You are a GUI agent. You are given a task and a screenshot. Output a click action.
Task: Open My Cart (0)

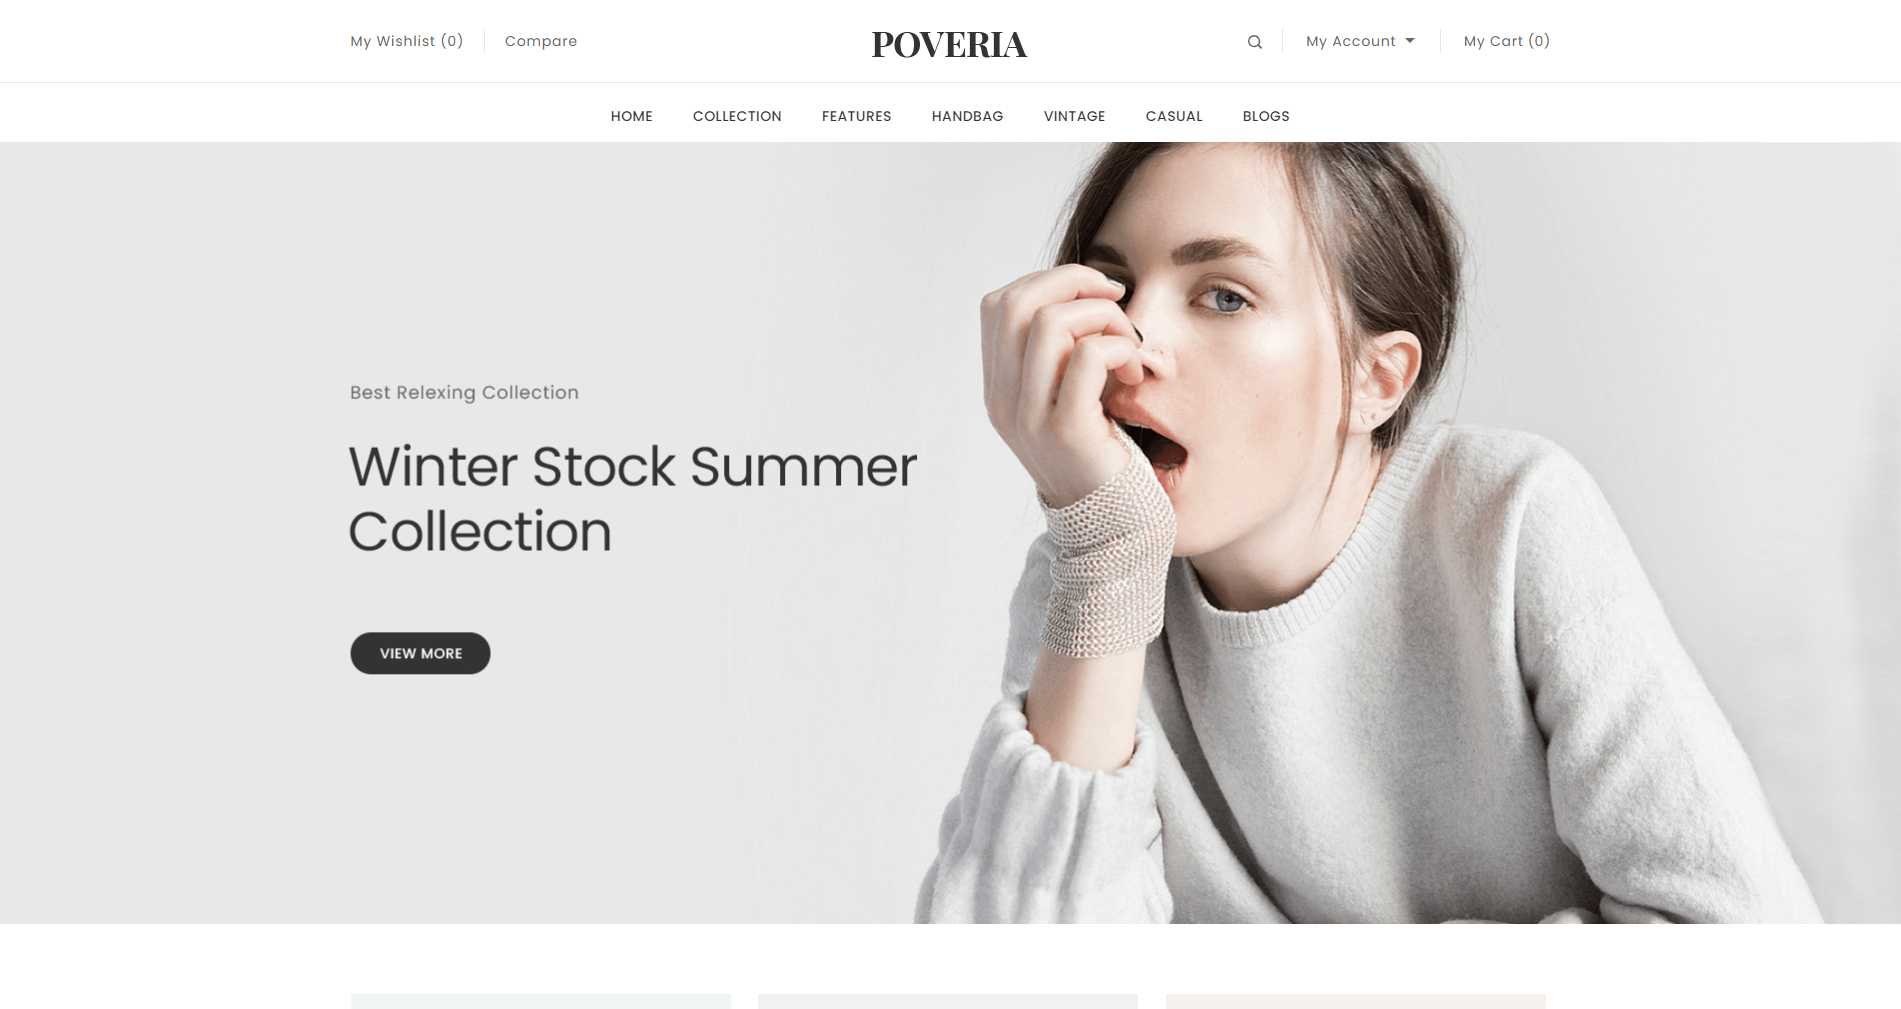click(x=1506, y=41)
